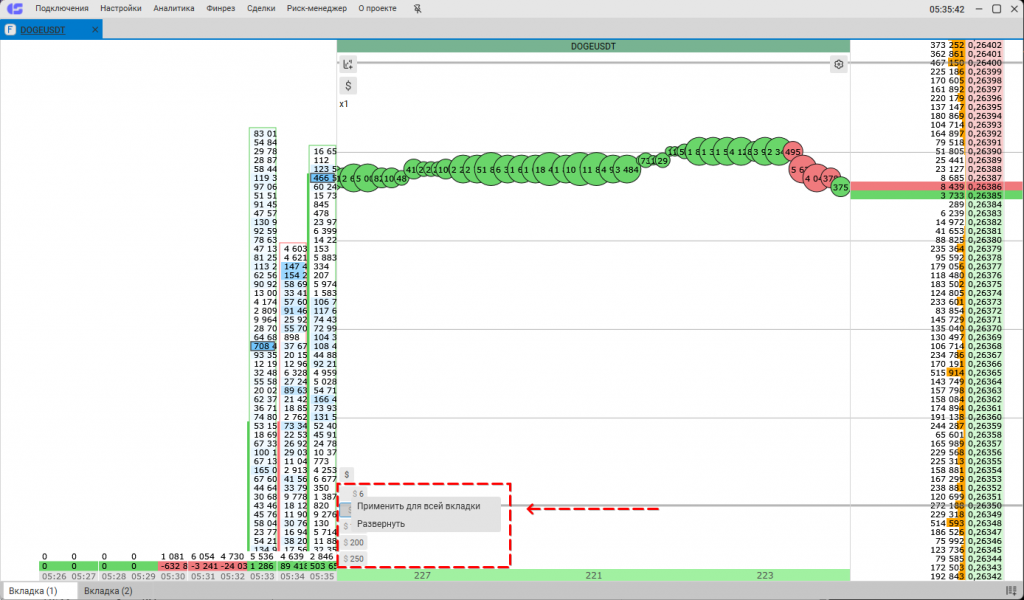
Task: Open chart settings with the gear icon
Action: pos(839,64)
